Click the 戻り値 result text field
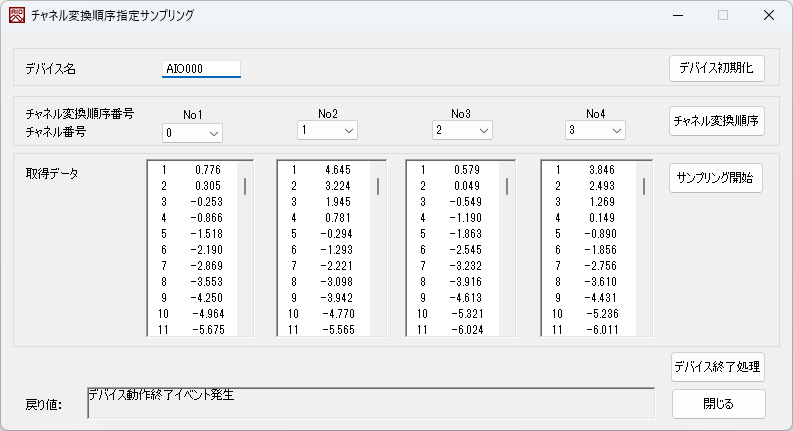Viewport: 793px width, 431px height. (371, 403)
